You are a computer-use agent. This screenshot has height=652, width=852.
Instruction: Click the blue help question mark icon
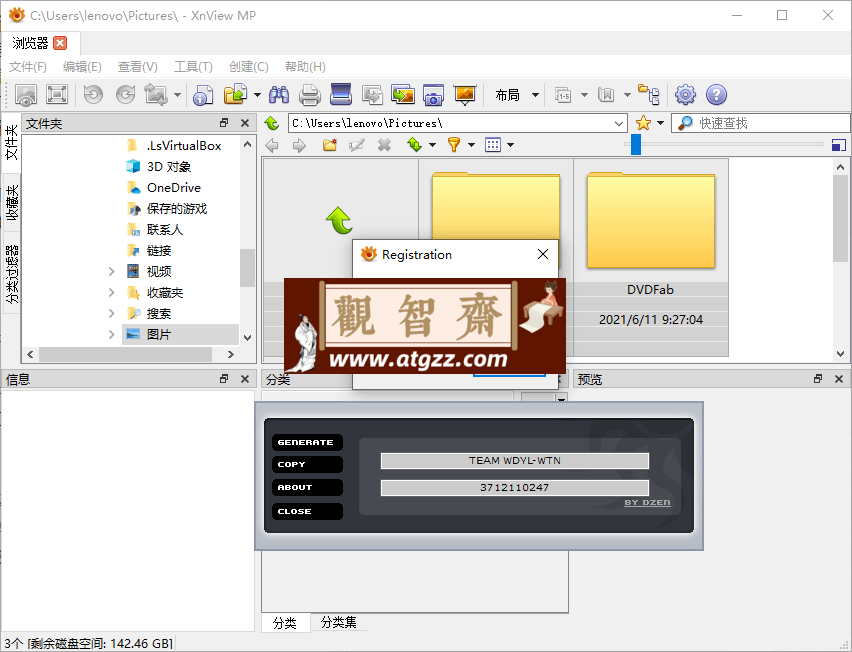coord(716,95)
